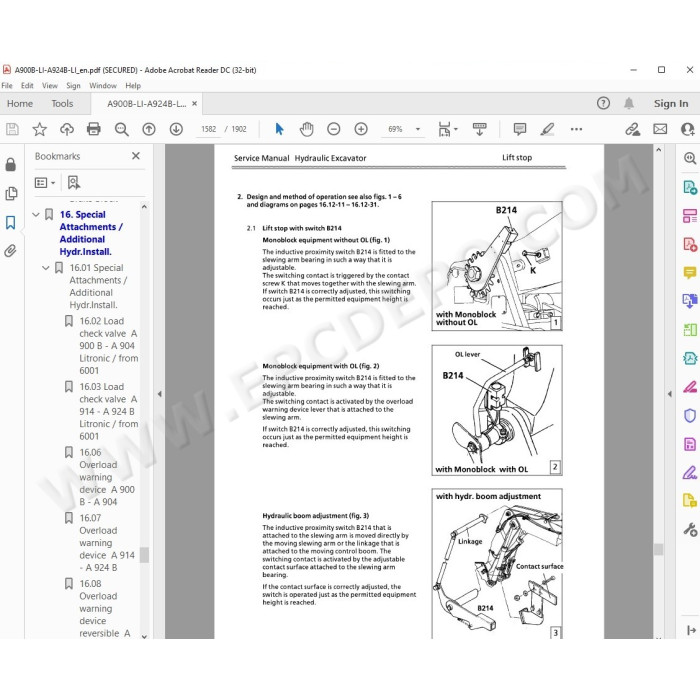Click the Export PDF tool in right pane
Viewport: 700px width, 700px height.
690,187
